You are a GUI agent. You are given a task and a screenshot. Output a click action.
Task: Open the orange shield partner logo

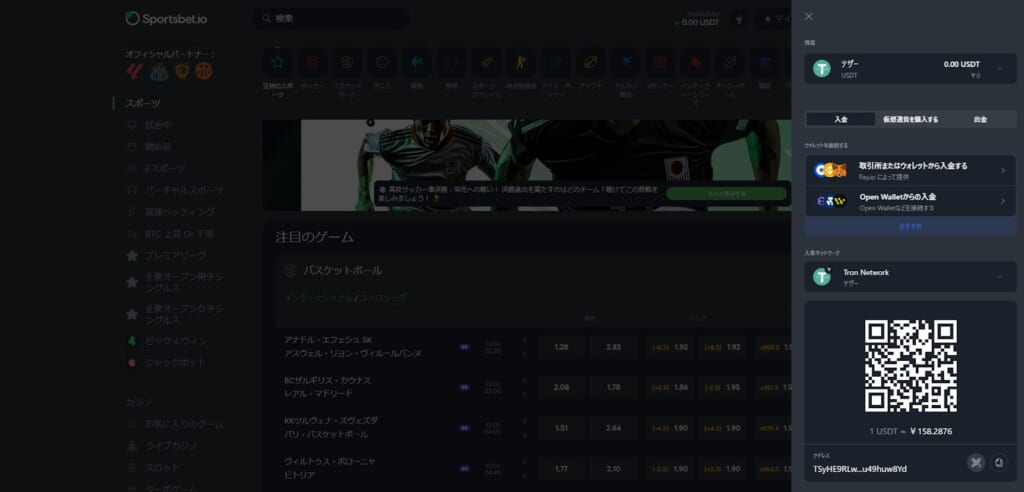(182, 71)
